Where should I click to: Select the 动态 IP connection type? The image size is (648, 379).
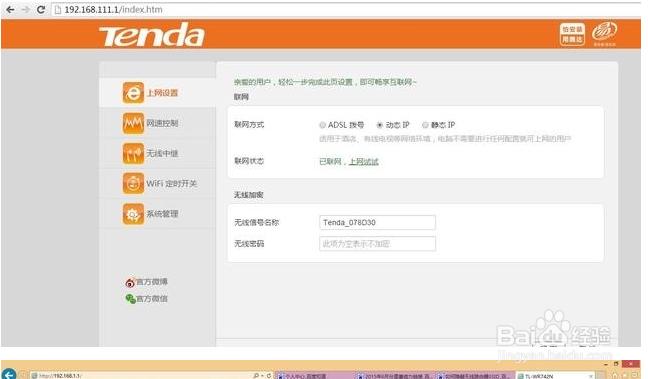point(379,125)
